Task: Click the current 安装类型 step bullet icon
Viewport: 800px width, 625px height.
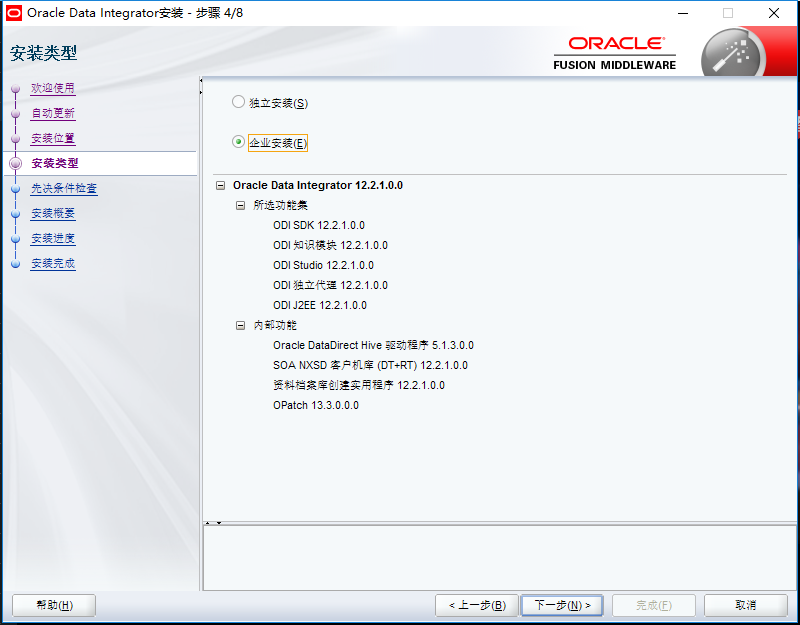Action: tap(16, 163)
